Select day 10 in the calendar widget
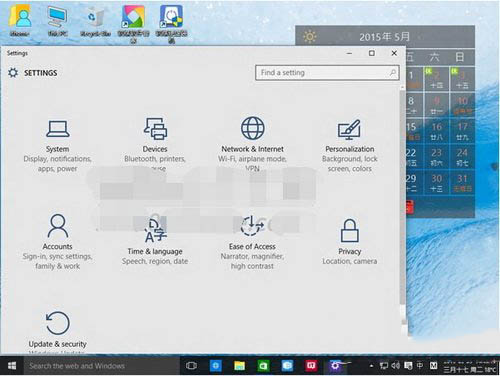Viewport: 500px width, 376px height. 462,105
